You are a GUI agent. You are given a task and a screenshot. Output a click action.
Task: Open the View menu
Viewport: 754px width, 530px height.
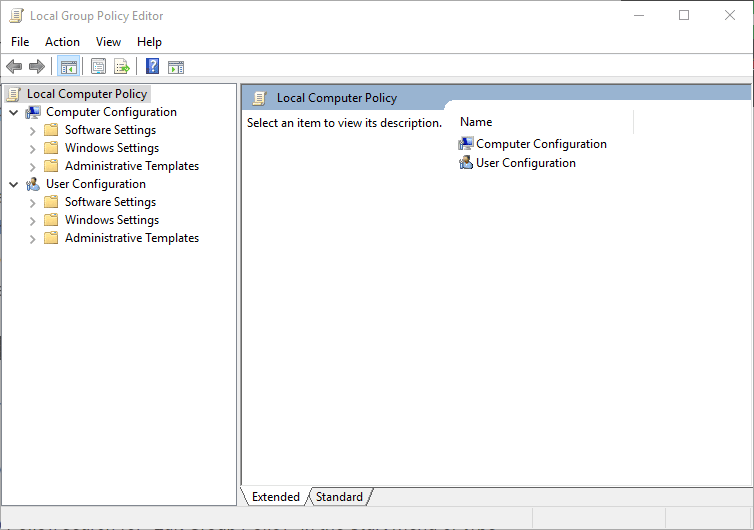click(x=108, y=42)
